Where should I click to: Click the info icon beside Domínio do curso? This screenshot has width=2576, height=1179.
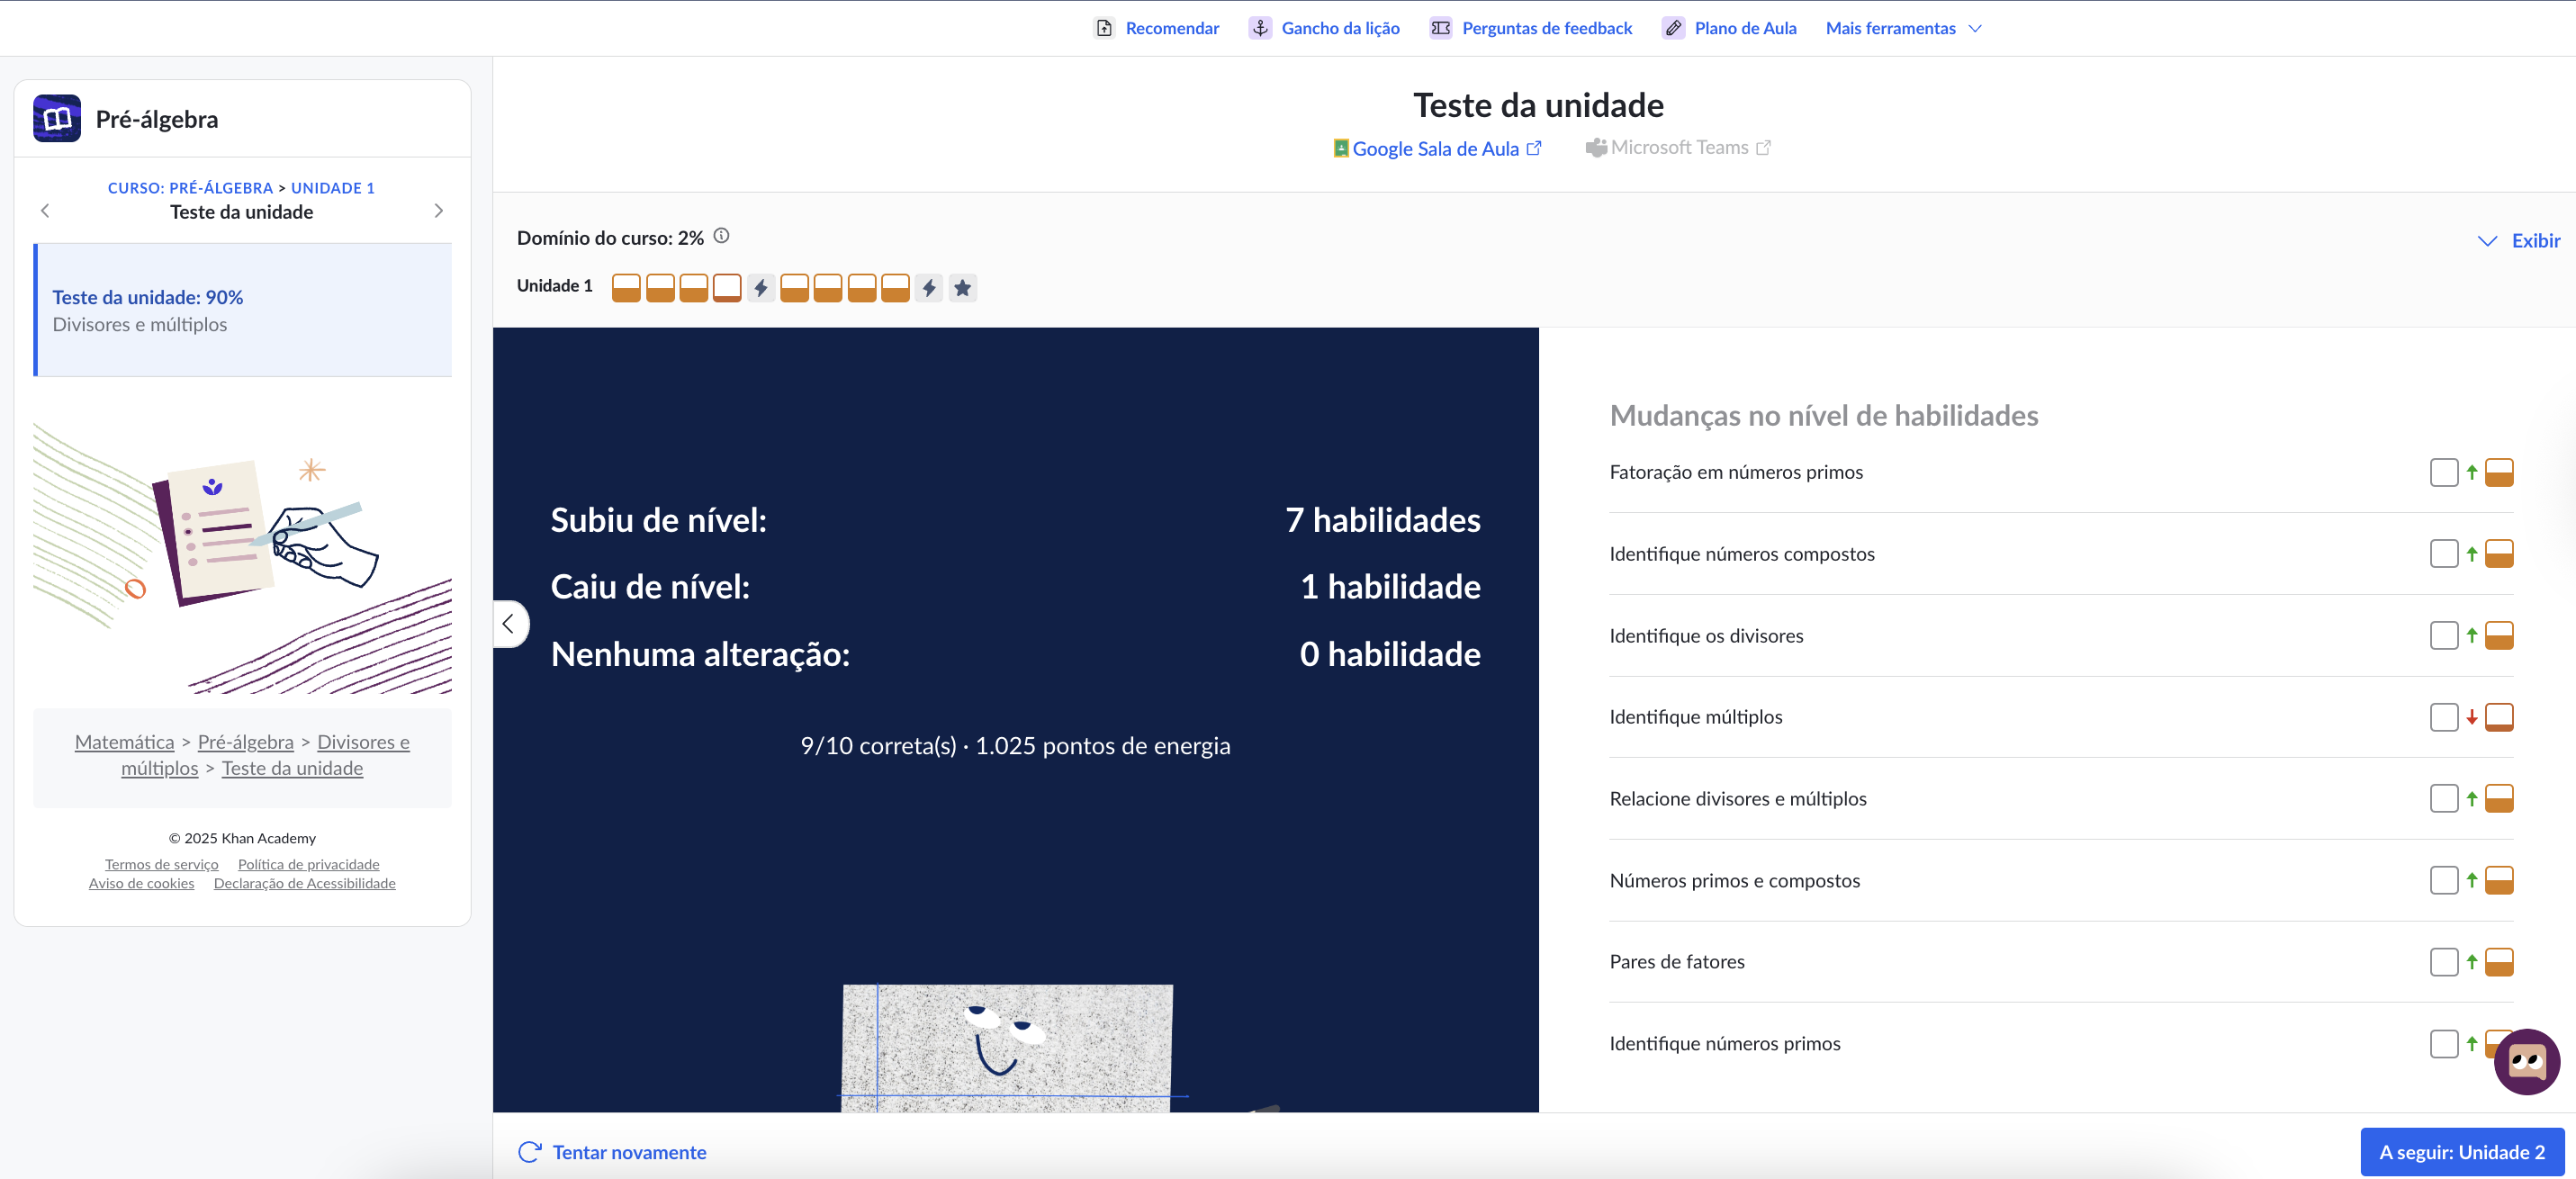pos(721,236)
